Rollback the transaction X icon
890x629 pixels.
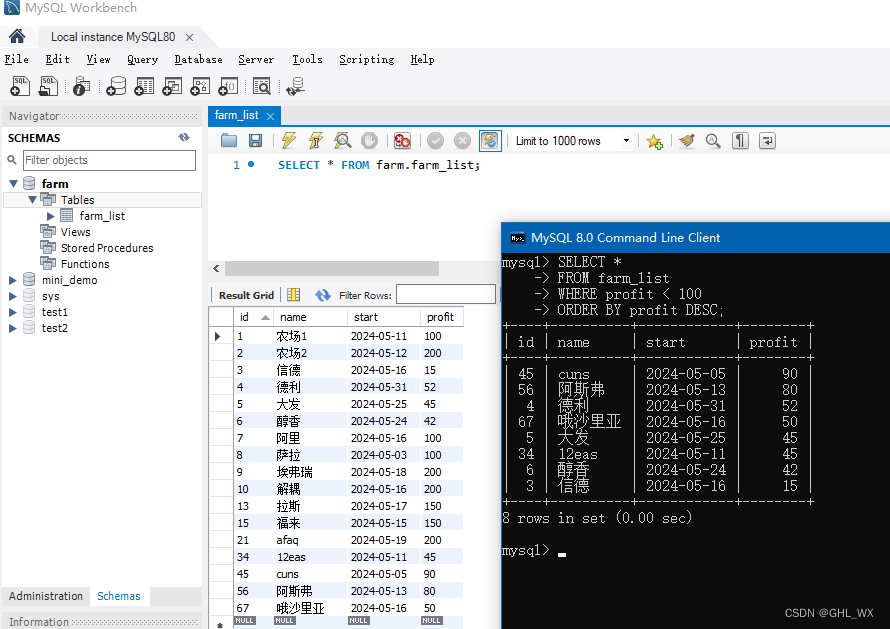pyautogui.click(x=463, y=140)
